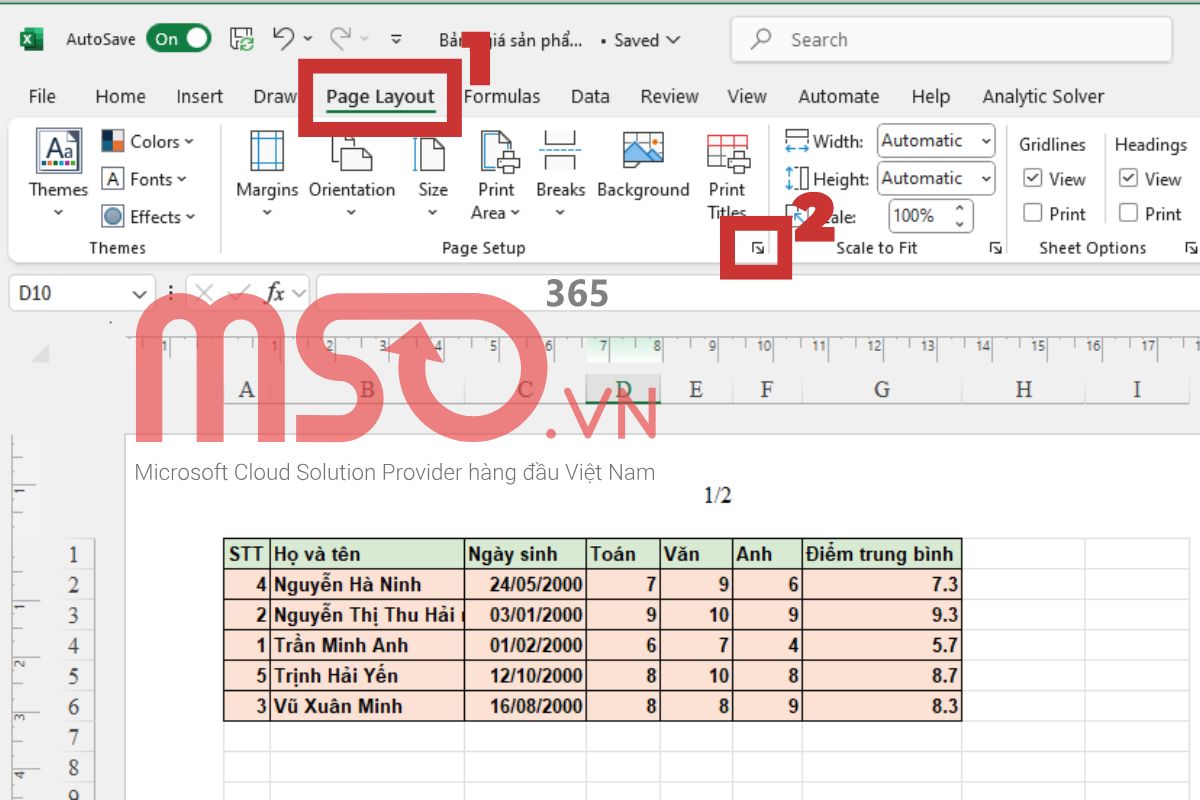Select column H header

point(1023,390)
